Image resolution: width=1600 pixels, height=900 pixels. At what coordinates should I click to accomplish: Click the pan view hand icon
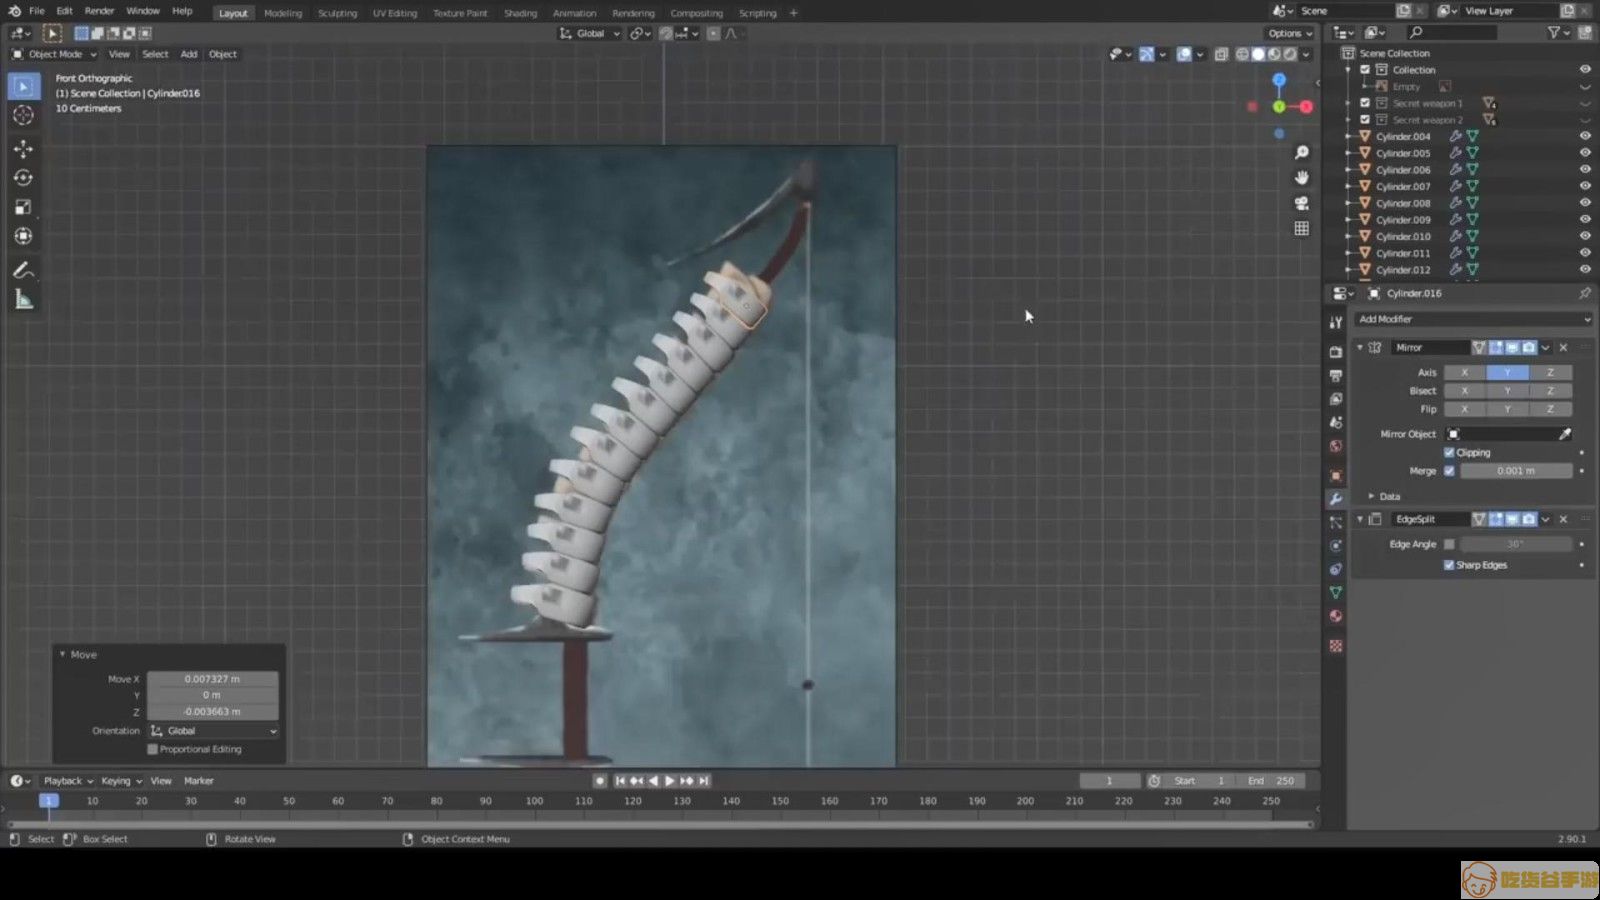click(x=1301, y=177)
